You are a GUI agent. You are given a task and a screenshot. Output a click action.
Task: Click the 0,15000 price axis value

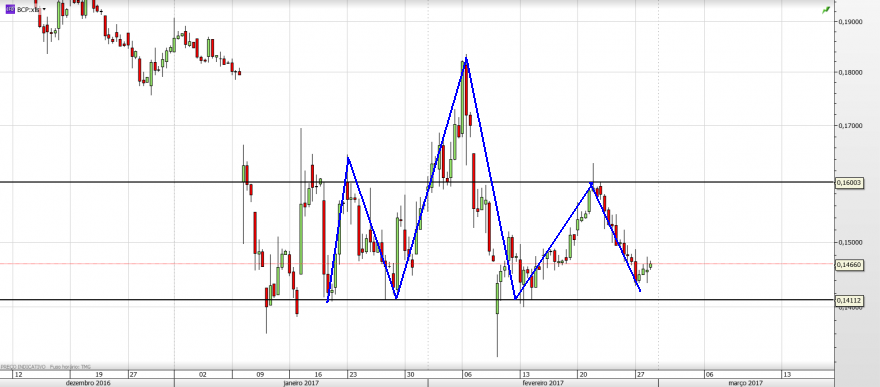coord(850,242)
